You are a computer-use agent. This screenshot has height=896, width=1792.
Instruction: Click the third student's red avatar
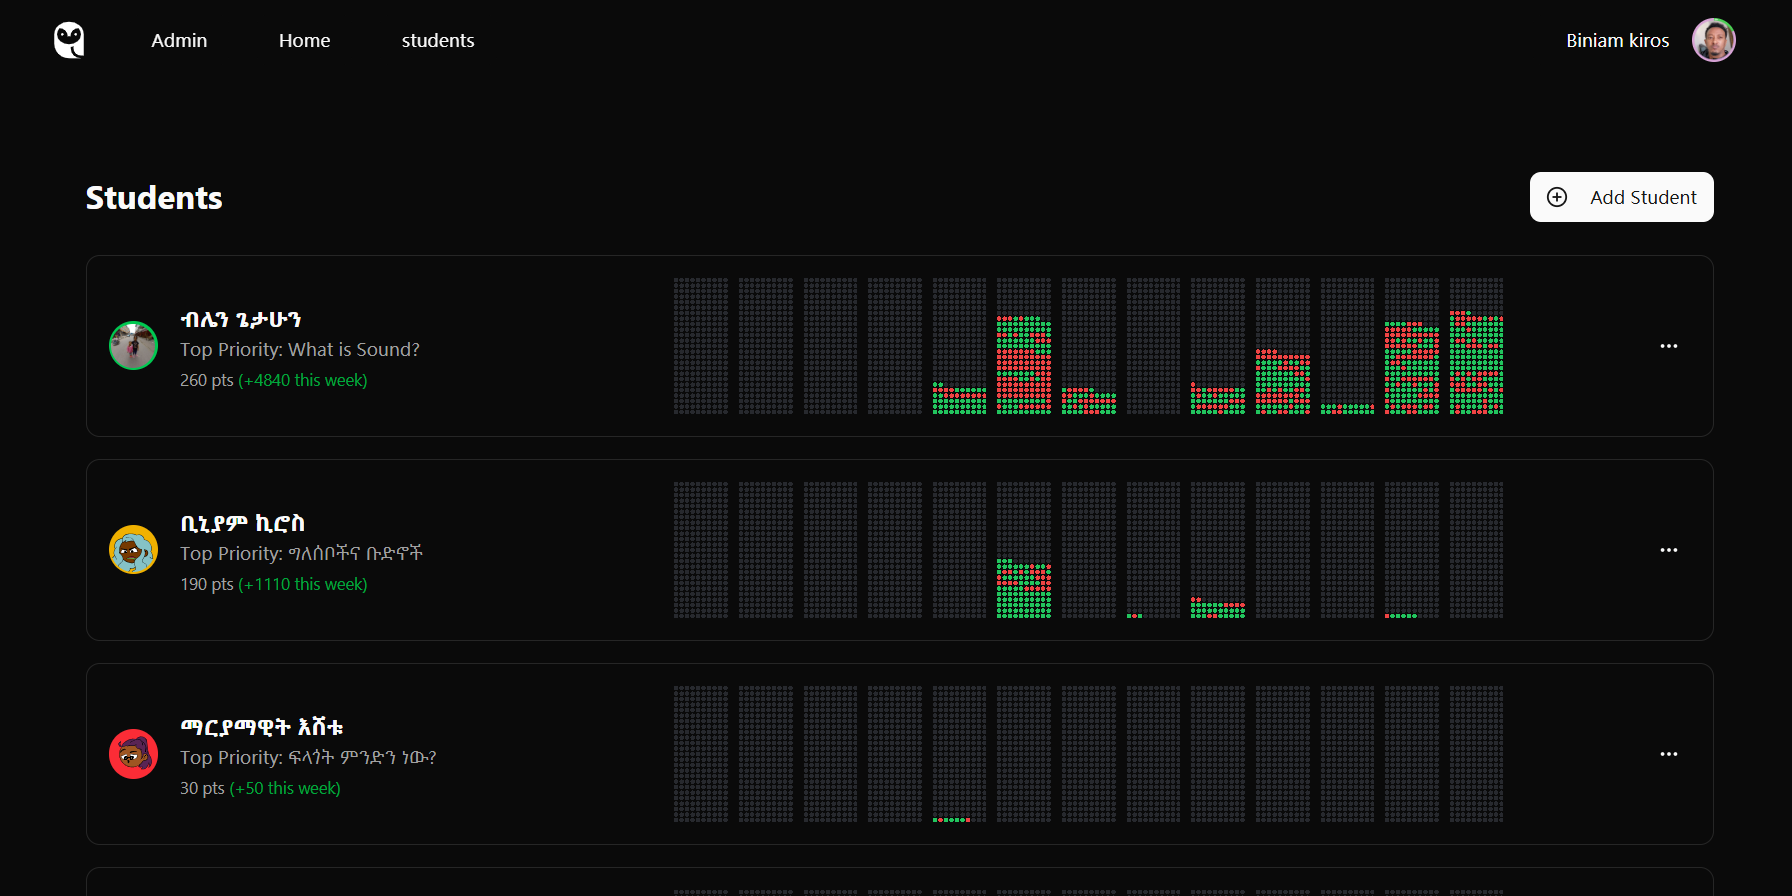(133, 754)
